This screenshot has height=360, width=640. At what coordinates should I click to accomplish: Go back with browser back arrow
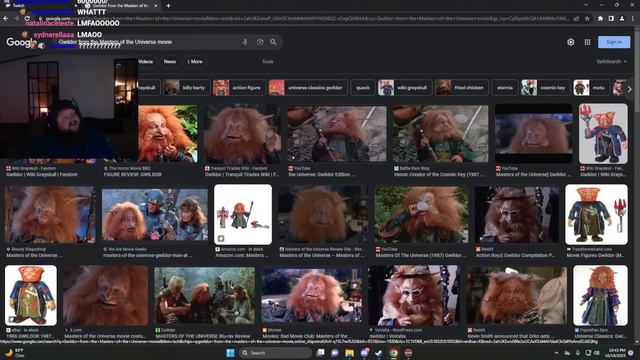pos(6,18)
